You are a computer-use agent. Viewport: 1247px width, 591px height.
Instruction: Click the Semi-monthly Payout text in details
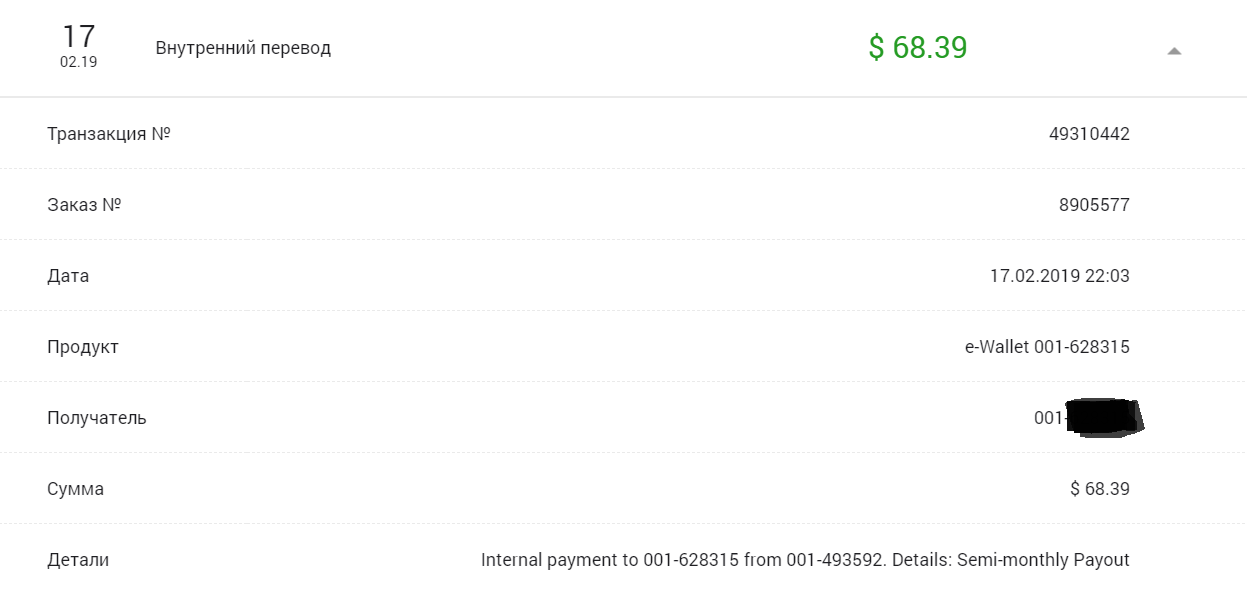pos(1043,560)
